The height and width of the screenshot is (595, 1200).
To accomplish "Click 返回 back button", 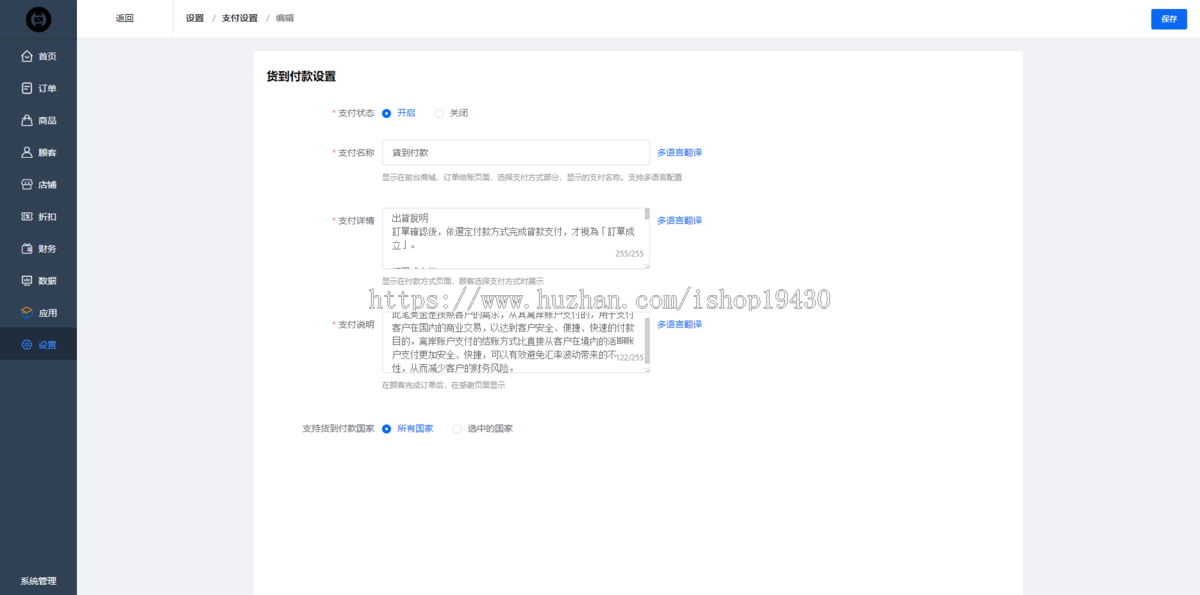I will [x=124, y=18].
